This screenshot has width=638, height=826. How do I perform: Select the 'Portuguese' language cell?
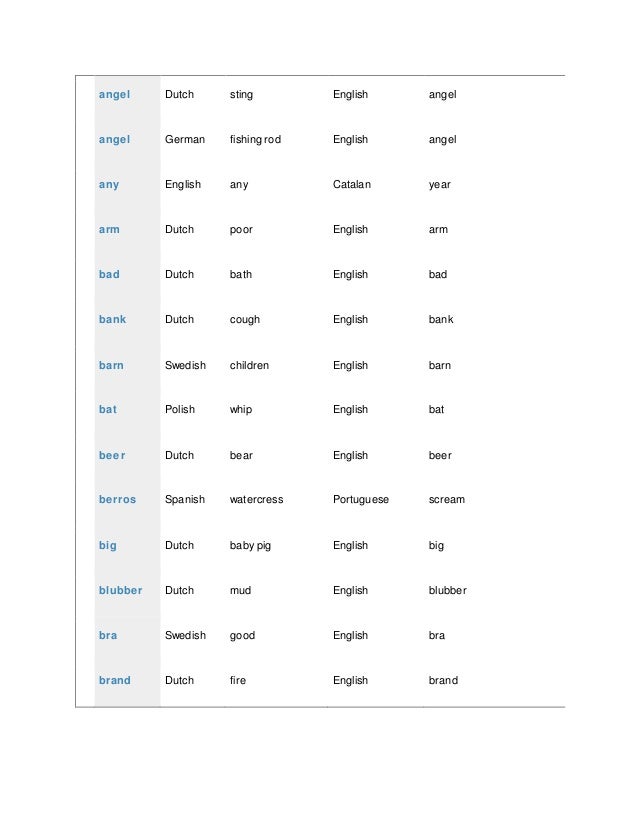point(361,500)
